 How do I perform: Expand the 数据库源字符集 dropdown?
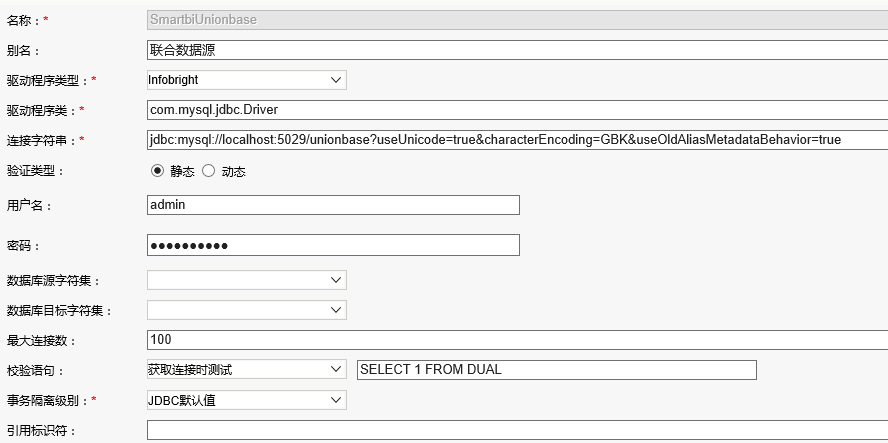click(247, 280)
